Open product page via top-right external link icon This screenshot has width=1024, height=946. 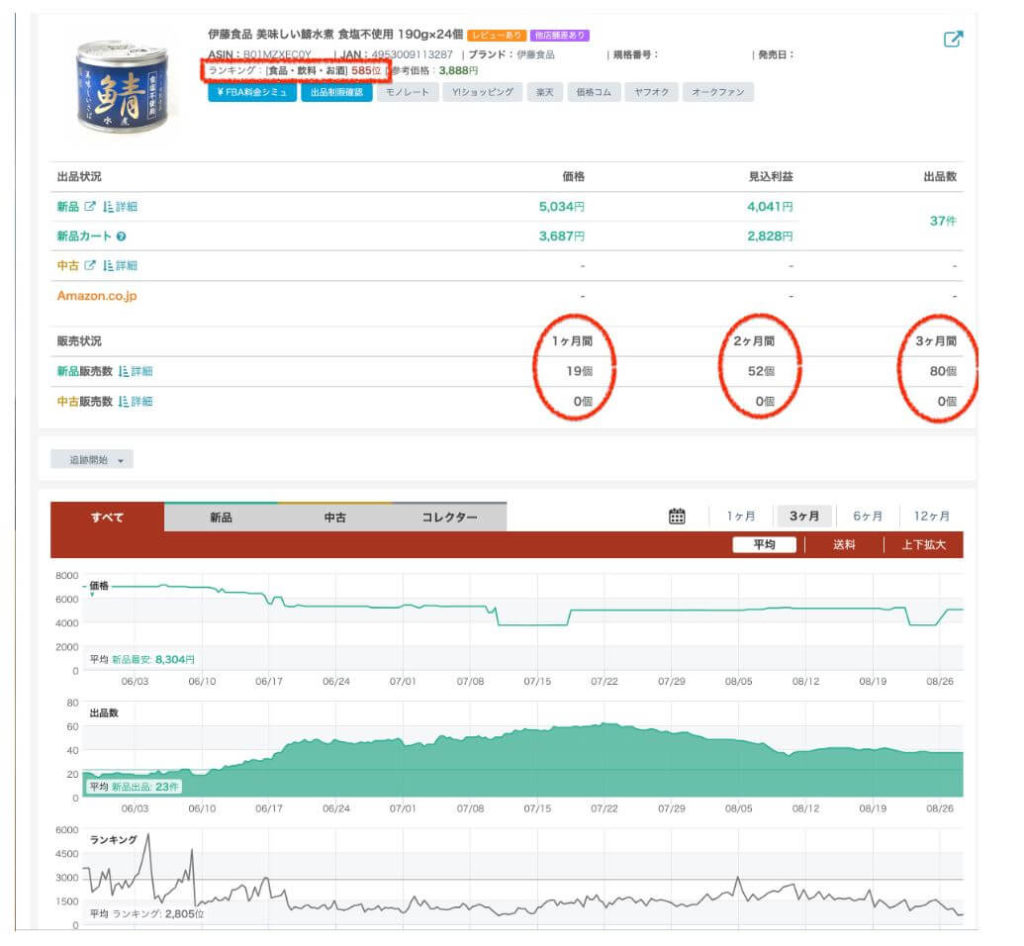coord(953,40)
